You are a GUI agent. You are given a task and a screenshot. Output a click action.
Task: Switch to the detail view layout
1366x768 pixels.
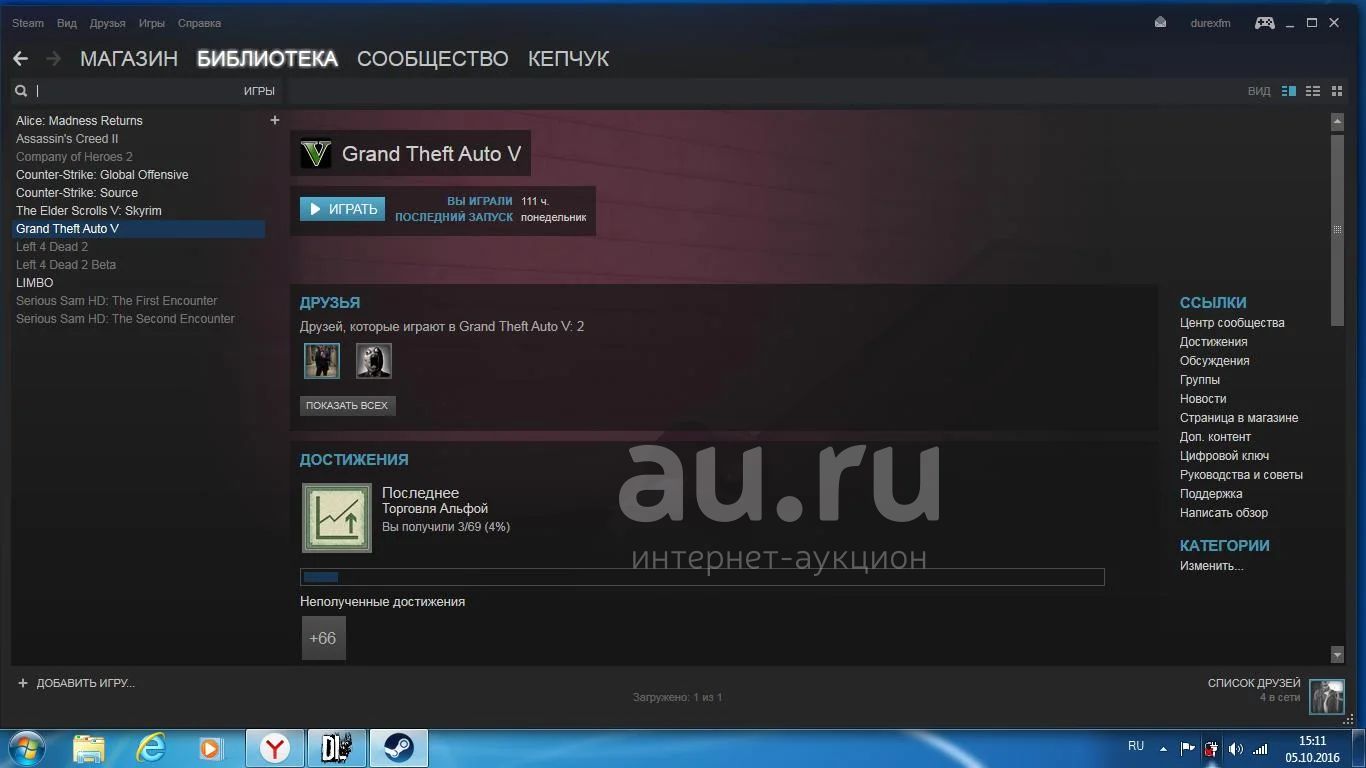pos(1289,91)
